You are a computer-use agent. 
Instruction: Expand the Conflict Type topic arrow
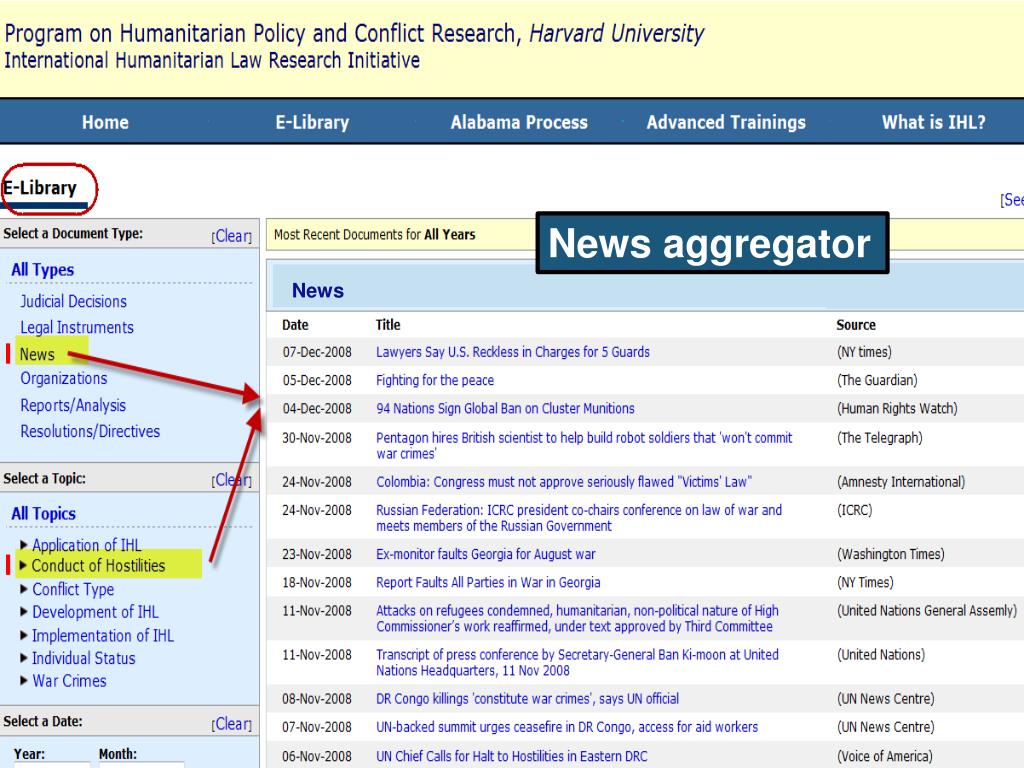click(x=24, y=590)
